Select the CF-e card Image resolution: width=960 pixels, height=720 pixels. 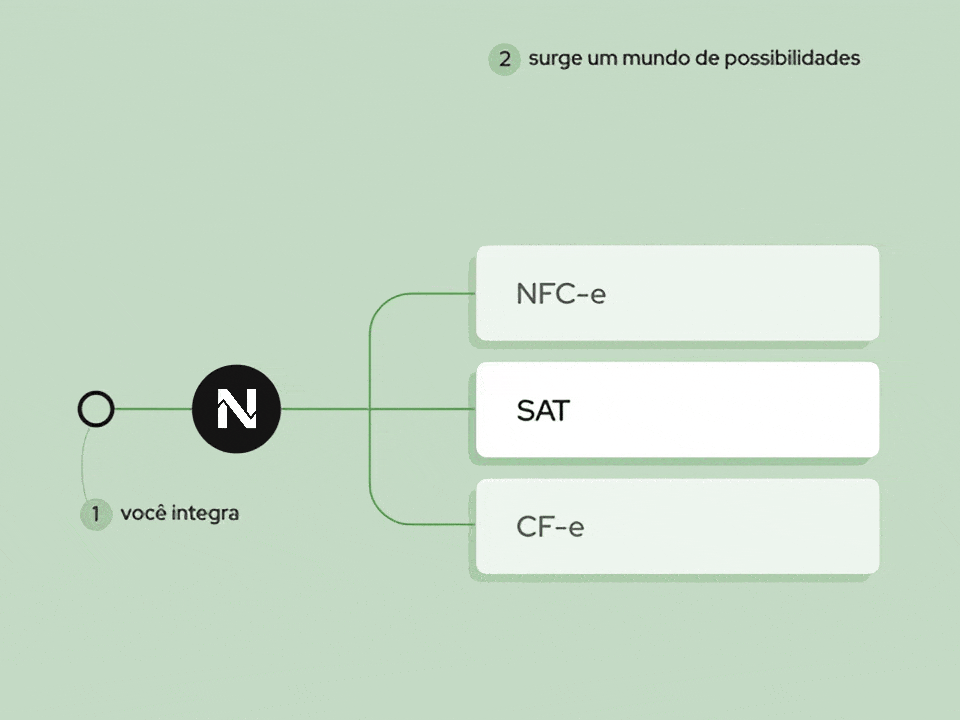pyautogui.click(x=677, y=526)
